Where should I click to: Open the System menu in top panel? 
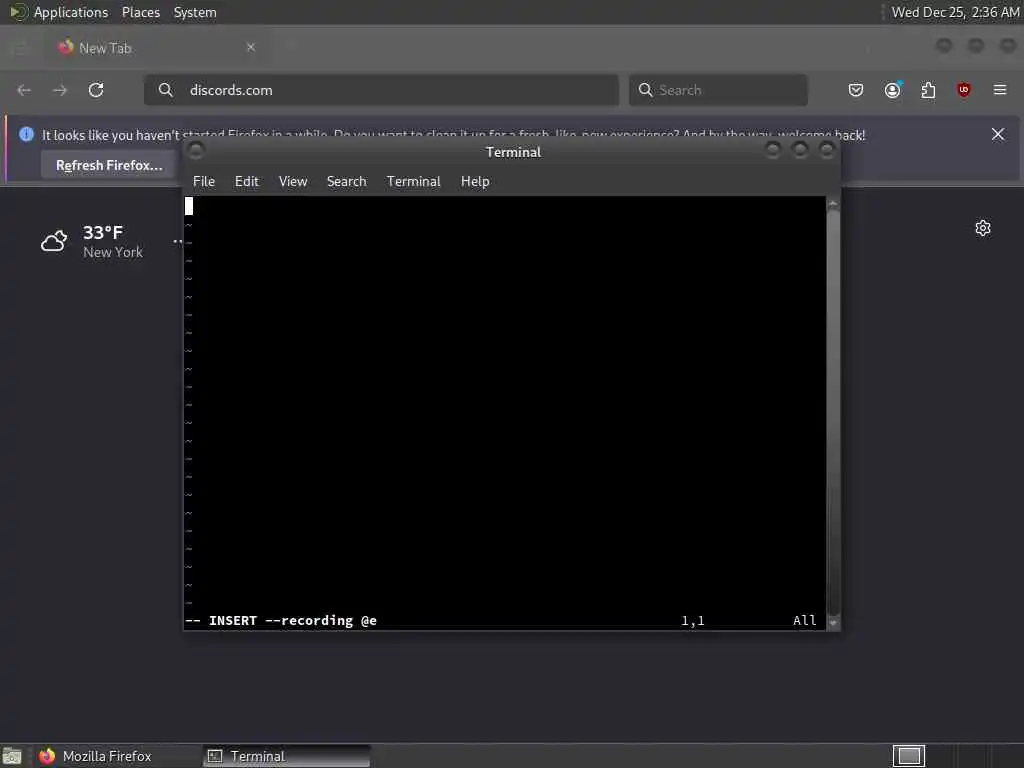[195, 12]
